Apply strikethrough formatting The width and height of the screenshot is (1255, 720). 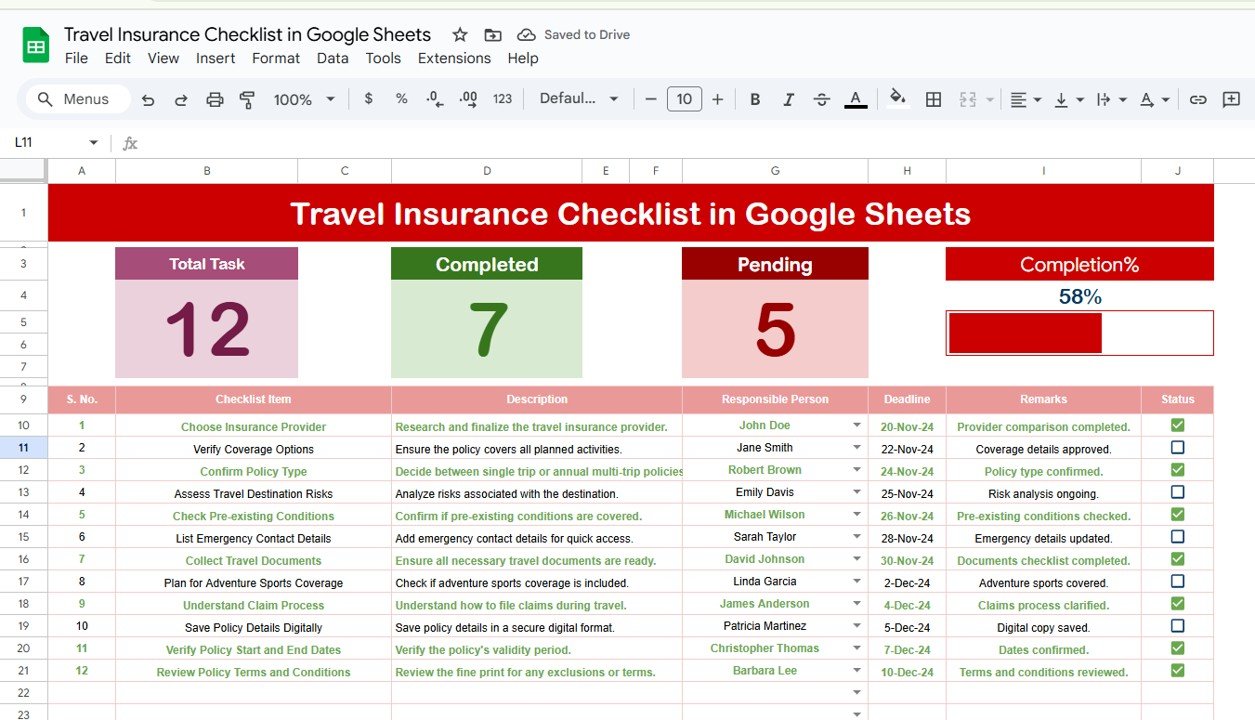pyautogui.click(x=821, y=99)
